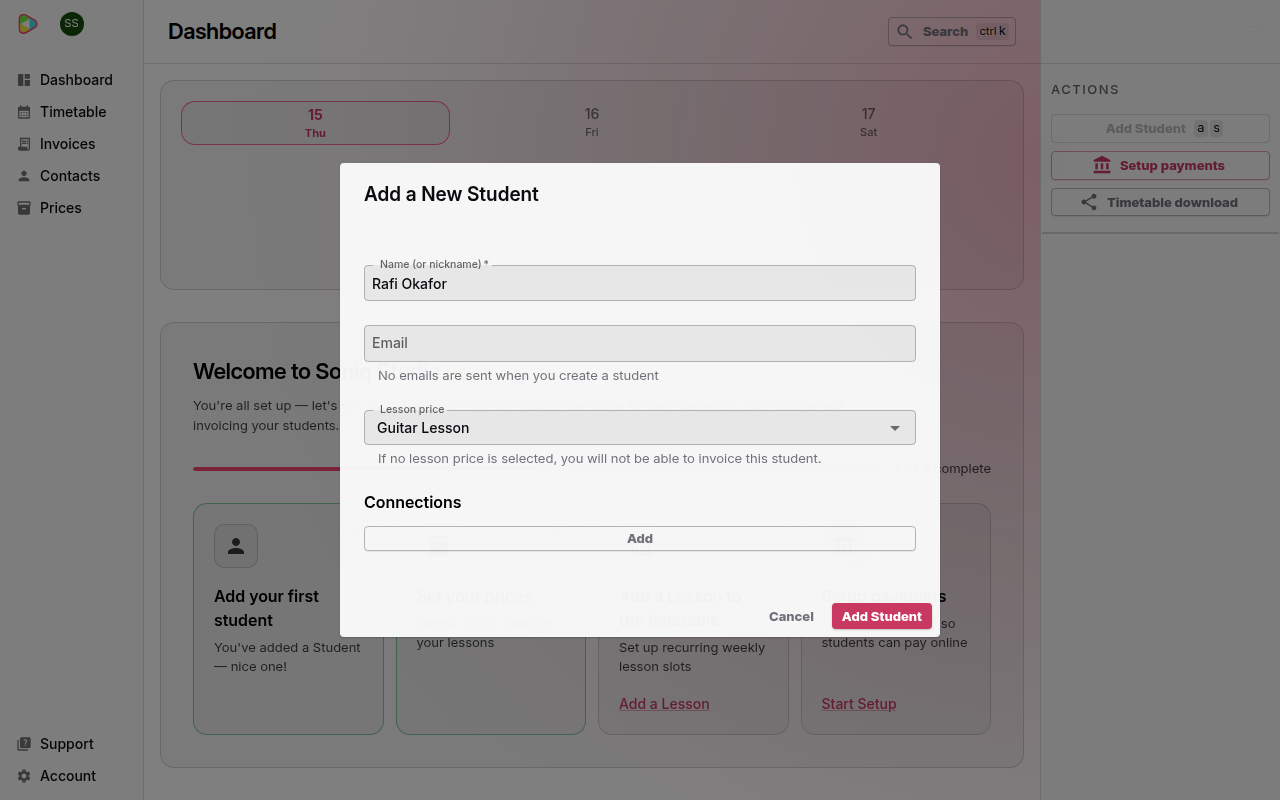Click the Connections heading
The height and width of the screenshot is (800, 1280).
413,502
